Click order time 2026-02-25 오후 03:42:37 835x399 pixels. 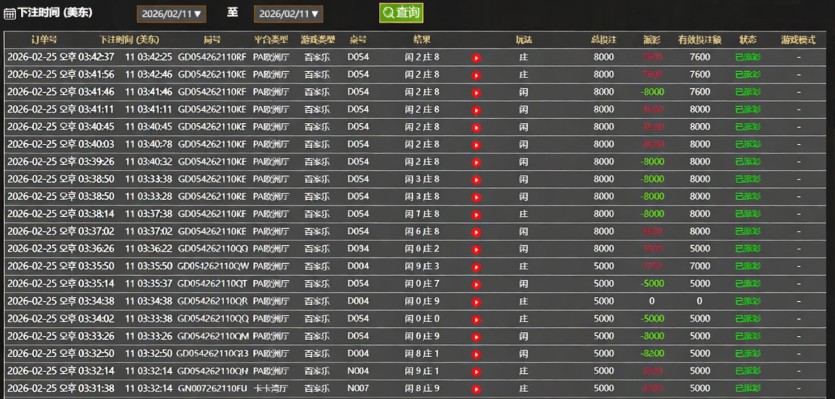61,57
